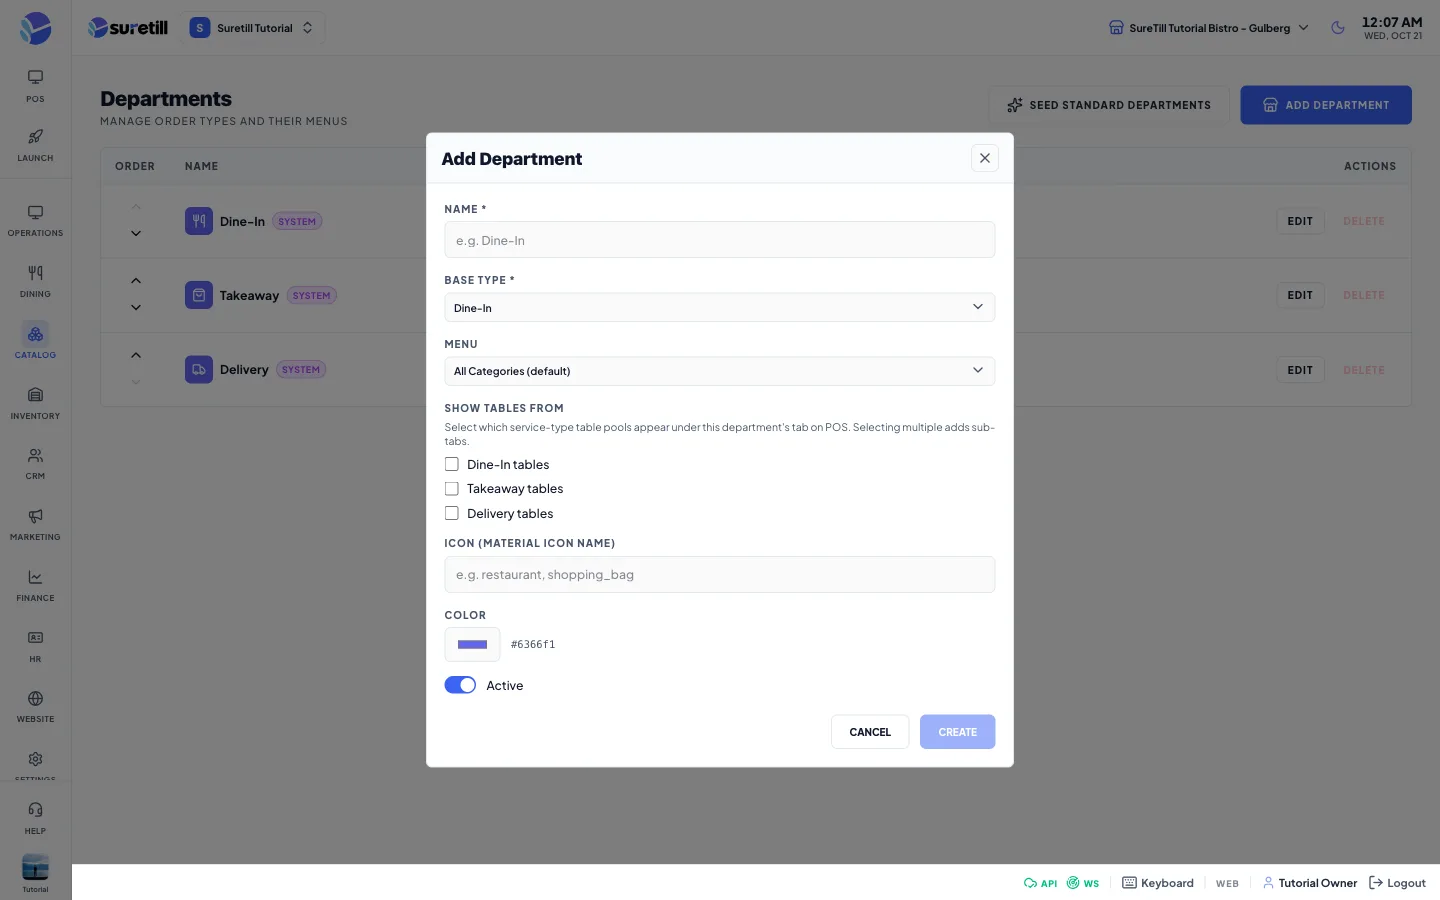The width and height of the screenshot is (1440, 900).
Task: Turn off the Active toggle
Action: pos(460,685)
